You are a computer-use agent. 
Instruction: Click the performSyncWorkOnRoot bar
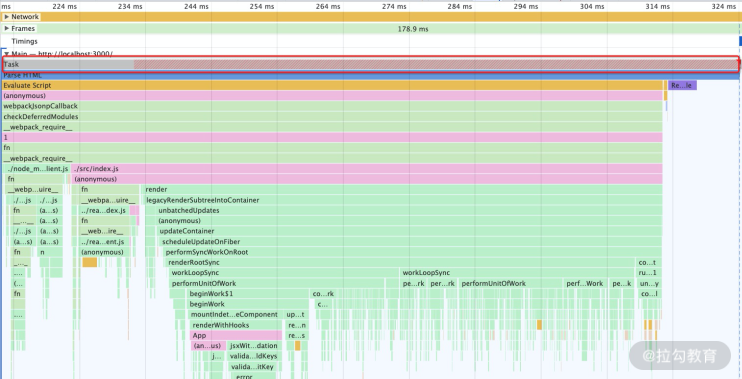pos(413,252)
